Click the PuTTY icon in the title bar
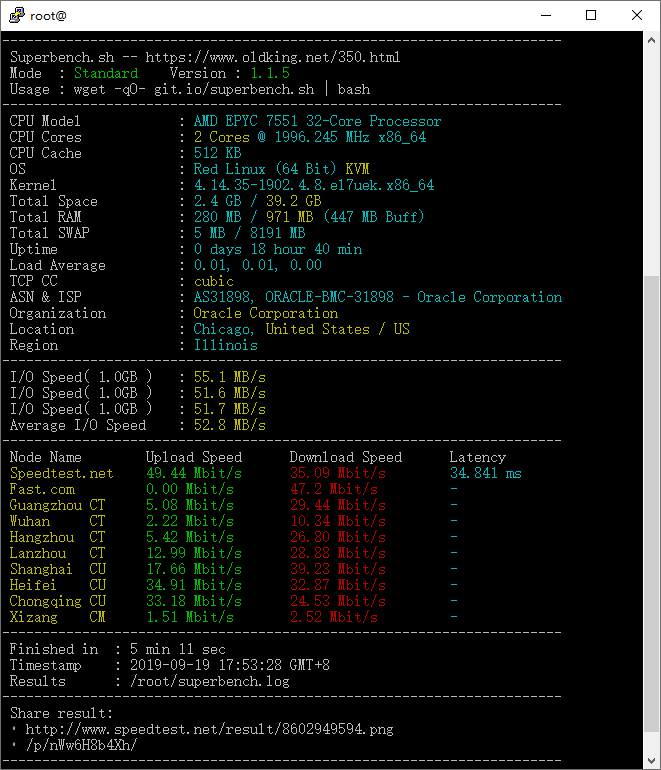This screenshot has width=661, height=770. pyautogui.click(x=15, y=15)
